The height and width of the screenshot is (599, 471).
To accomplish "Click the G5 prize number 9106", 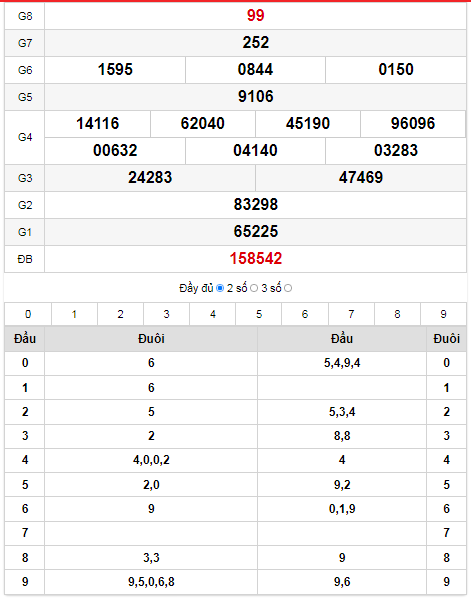I will 256,96.
